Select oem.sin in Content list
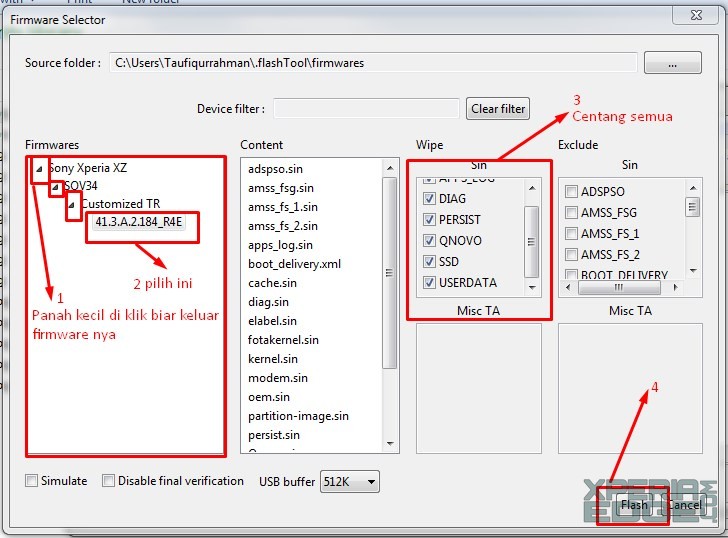Viewport: 728px width, 538px height. point(269,397)
